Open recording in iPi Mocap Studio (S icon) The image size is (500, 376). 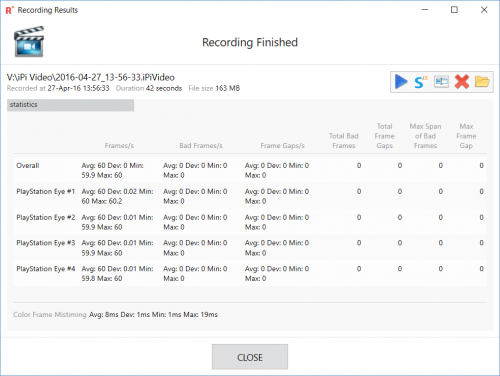pos(421,82)
